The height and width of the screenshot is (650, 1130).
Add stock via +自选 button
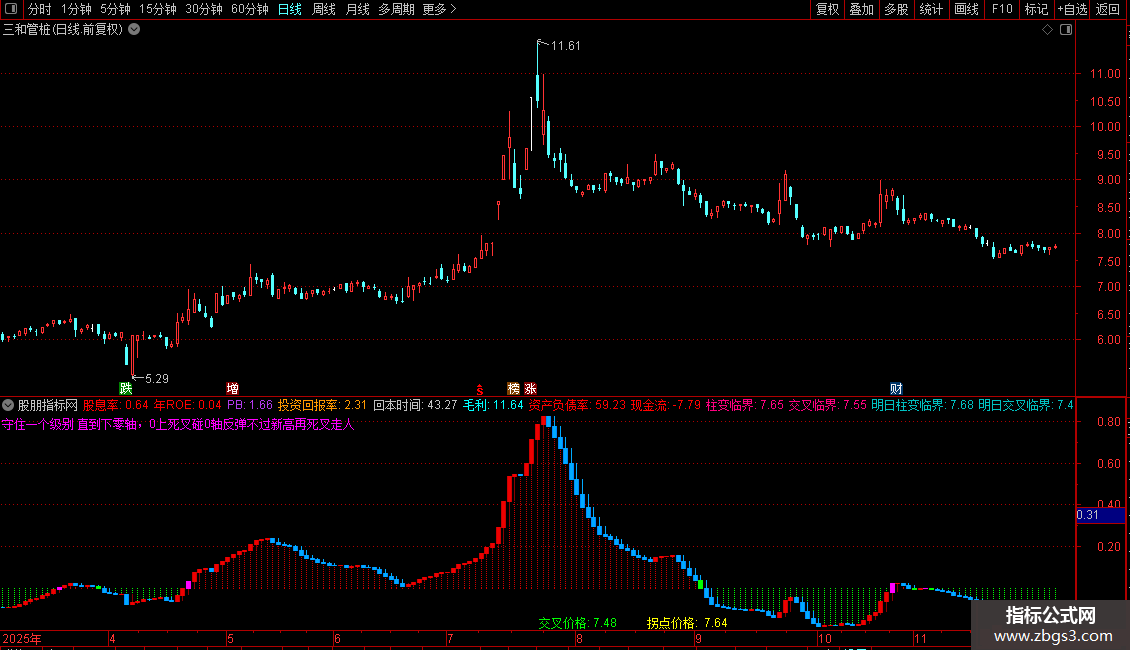1072,9
